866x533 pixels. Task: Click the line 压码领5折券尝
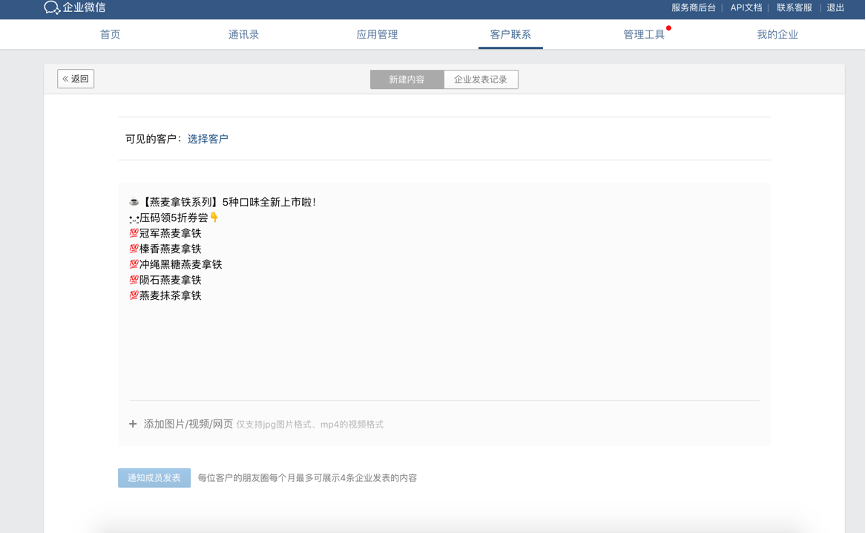point(173,218)
